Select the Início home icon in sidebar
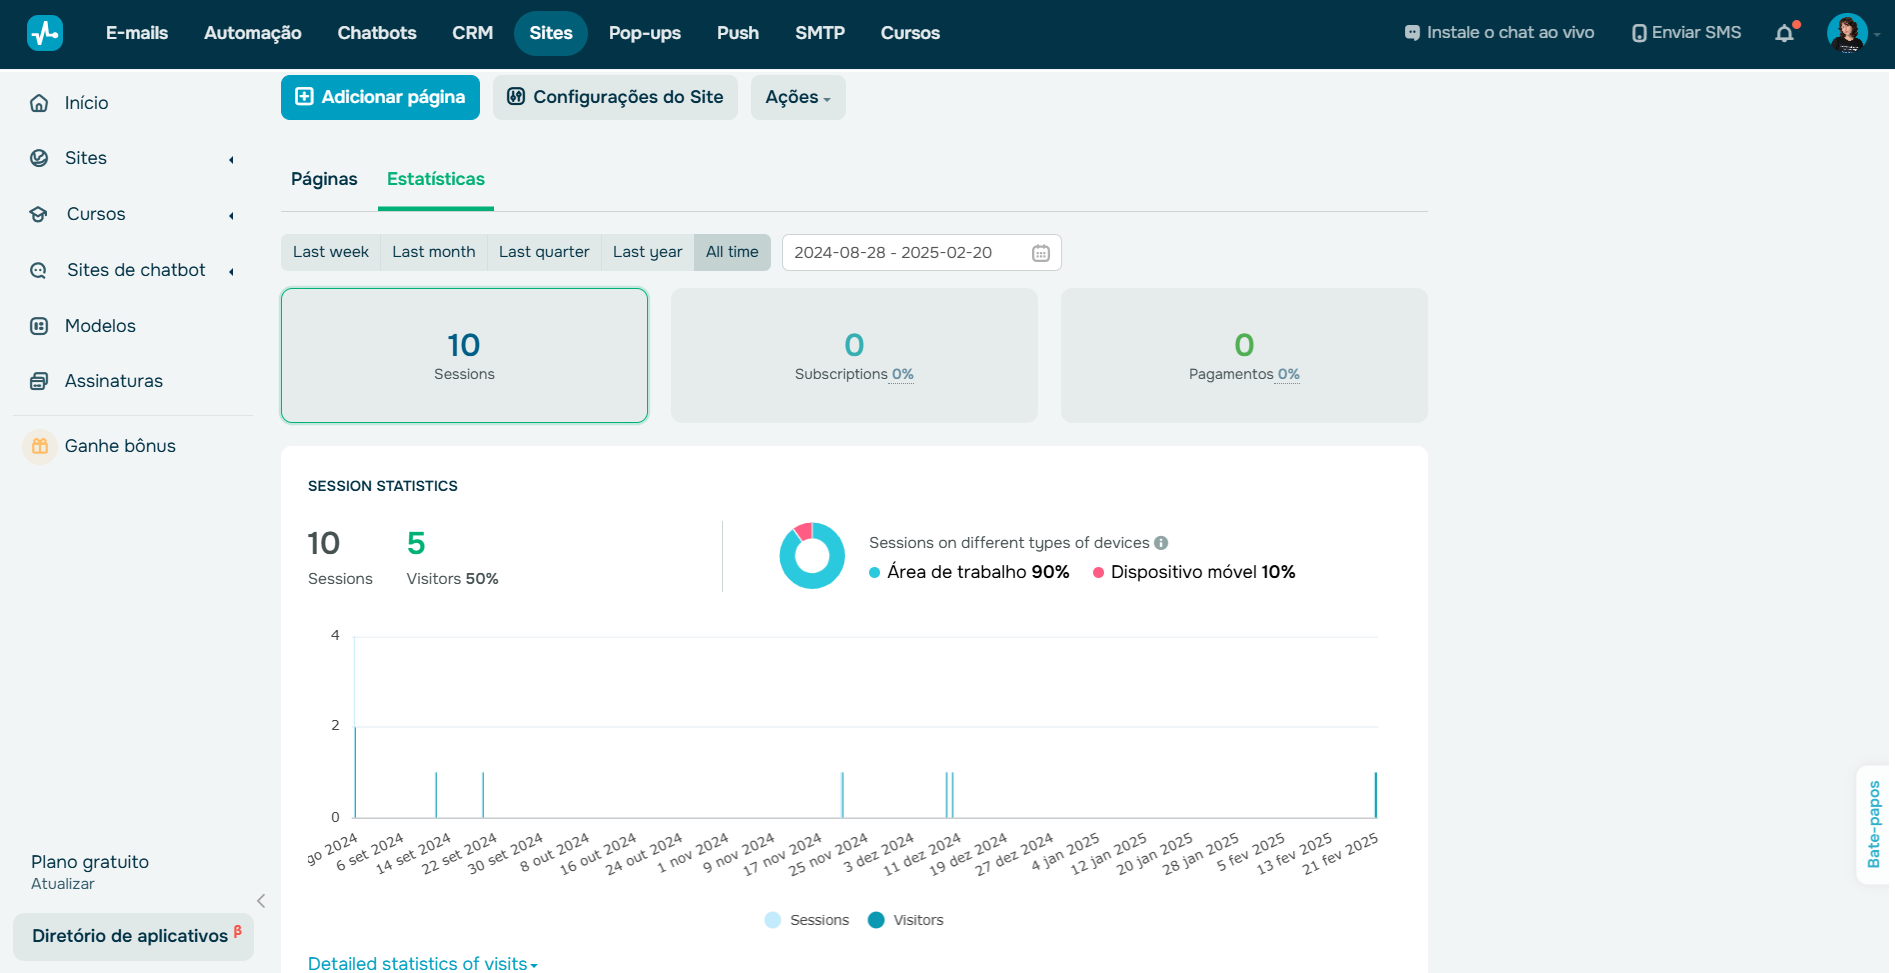 click(38, 102)
